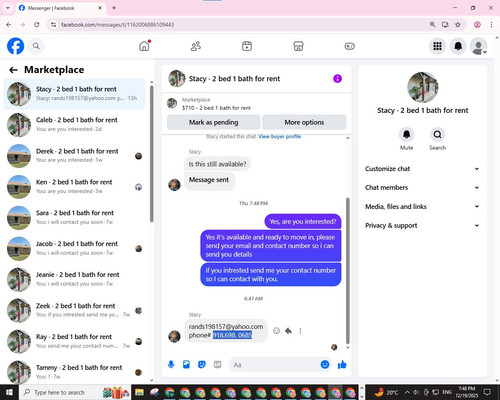Click the "Is this still available?" message
Screen dimensions: 500x400
217,164
